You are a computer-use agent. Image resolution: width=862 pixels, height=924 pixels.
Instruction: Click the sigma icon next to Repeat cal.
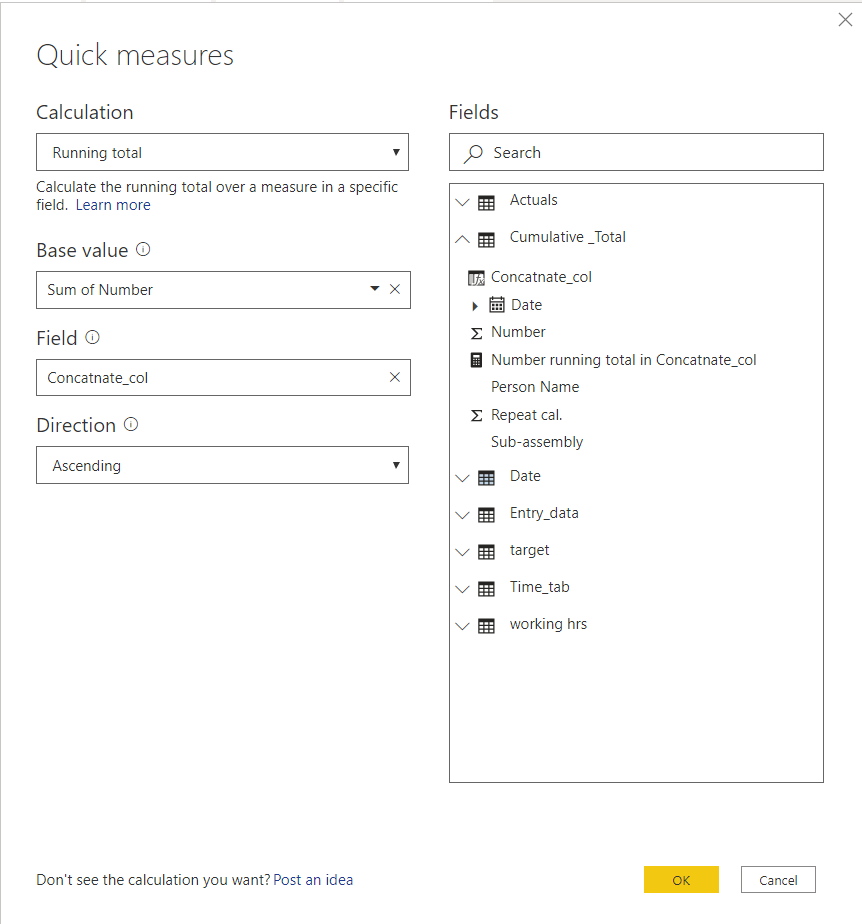(477, 415)
